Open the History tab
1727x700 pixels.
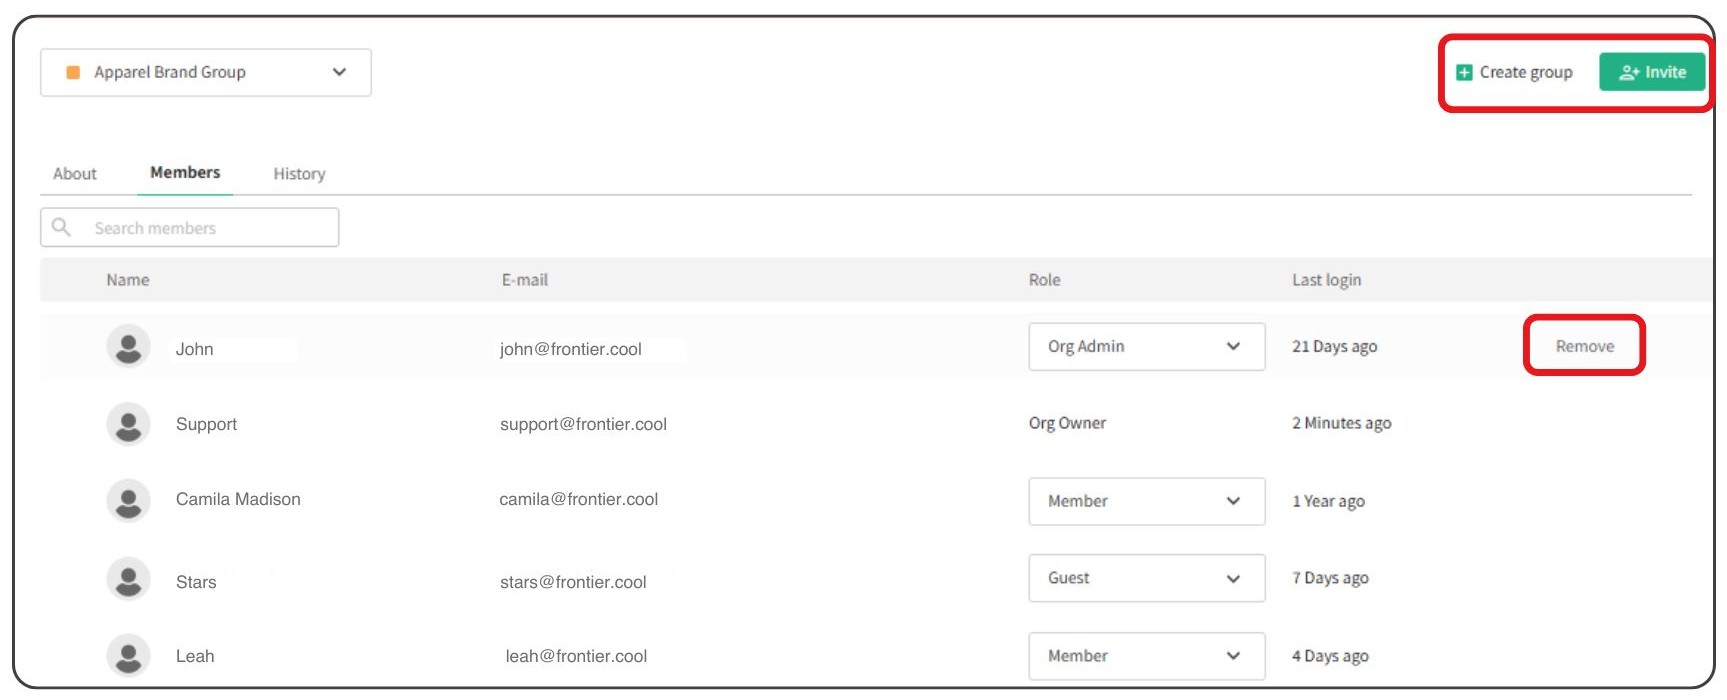tap(299, 174)
